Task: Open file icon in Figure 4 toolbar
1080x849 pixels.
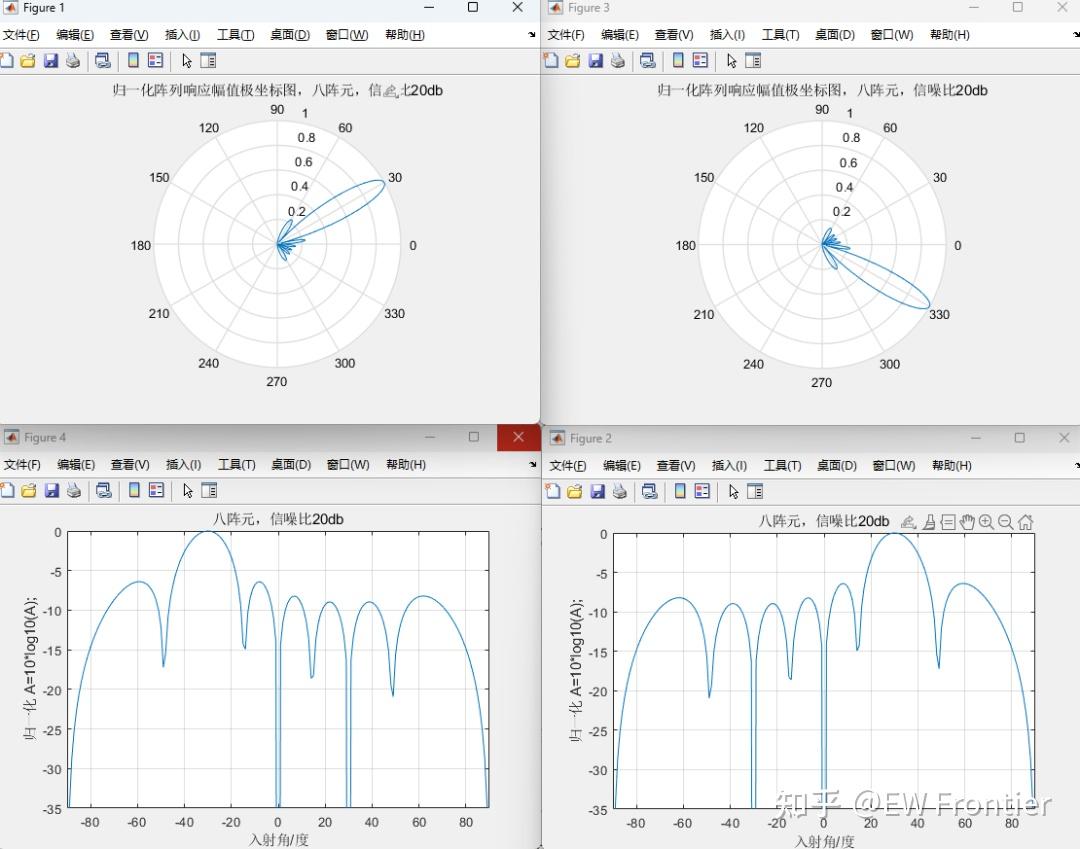Action: pyautogui.click(x=29, y=490)
